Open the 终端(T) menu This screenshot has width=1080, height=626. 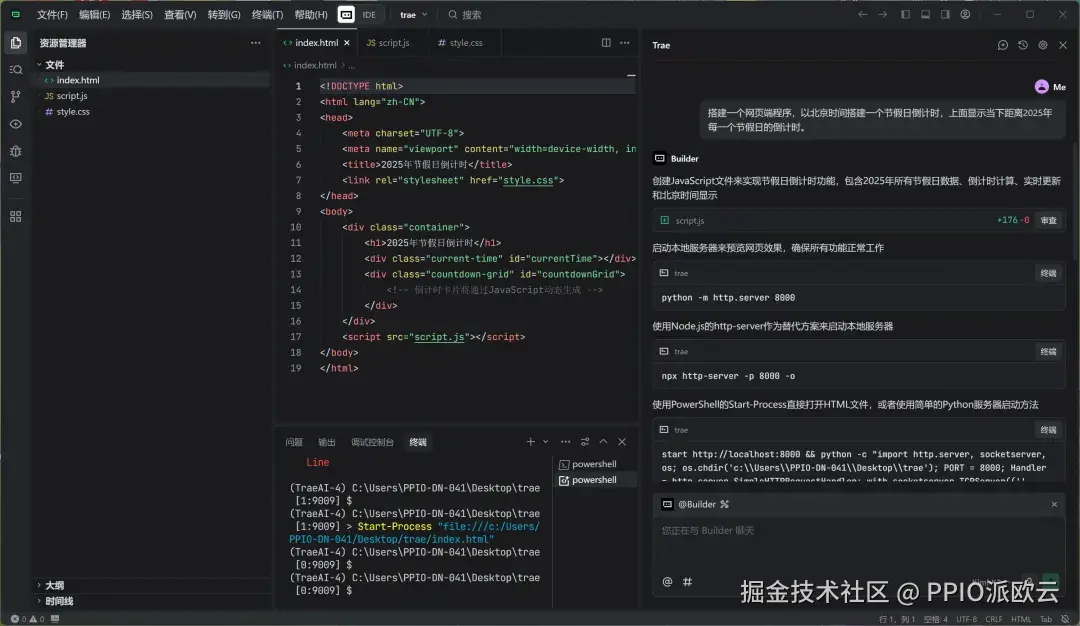tap(267, 14)
